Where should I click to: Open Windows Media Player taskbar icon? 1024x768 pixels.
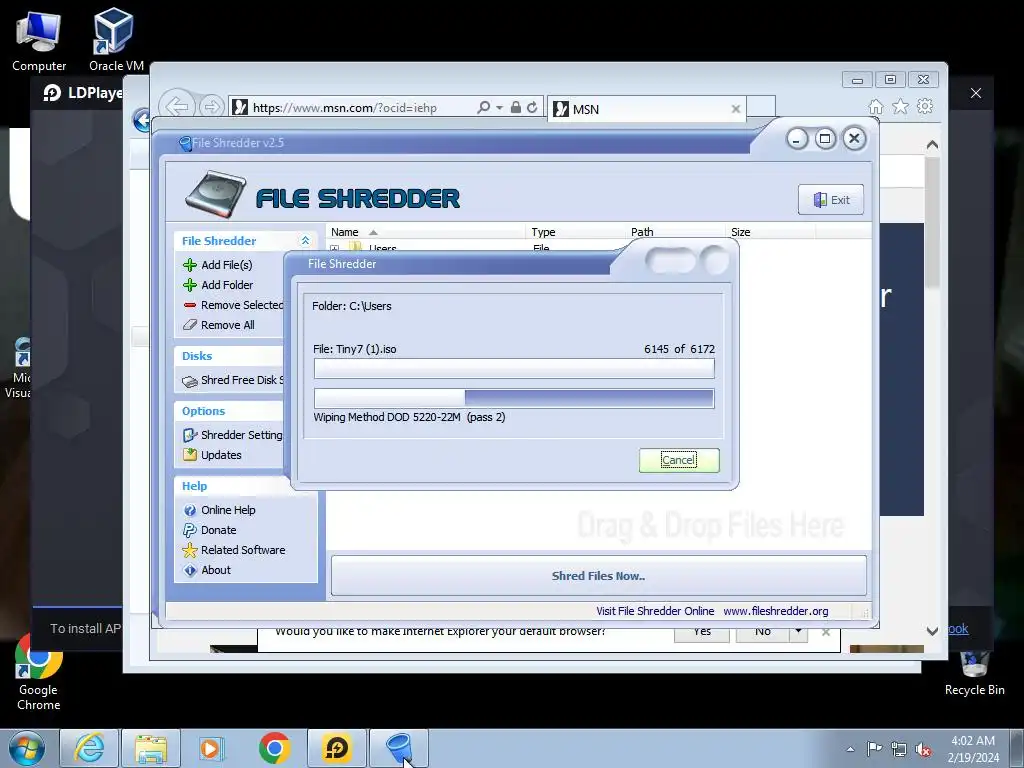click(x=211, y=748)
